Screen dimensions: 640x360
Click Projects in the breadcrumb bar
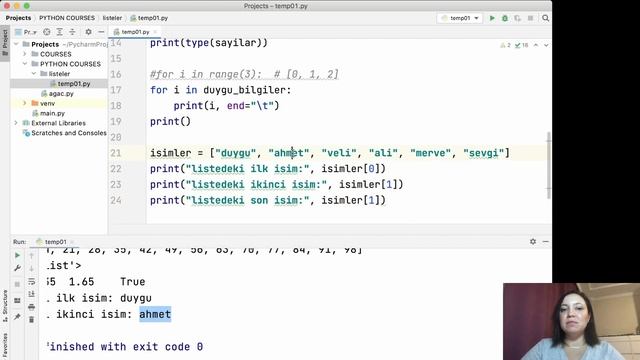[x=18, y=18]
